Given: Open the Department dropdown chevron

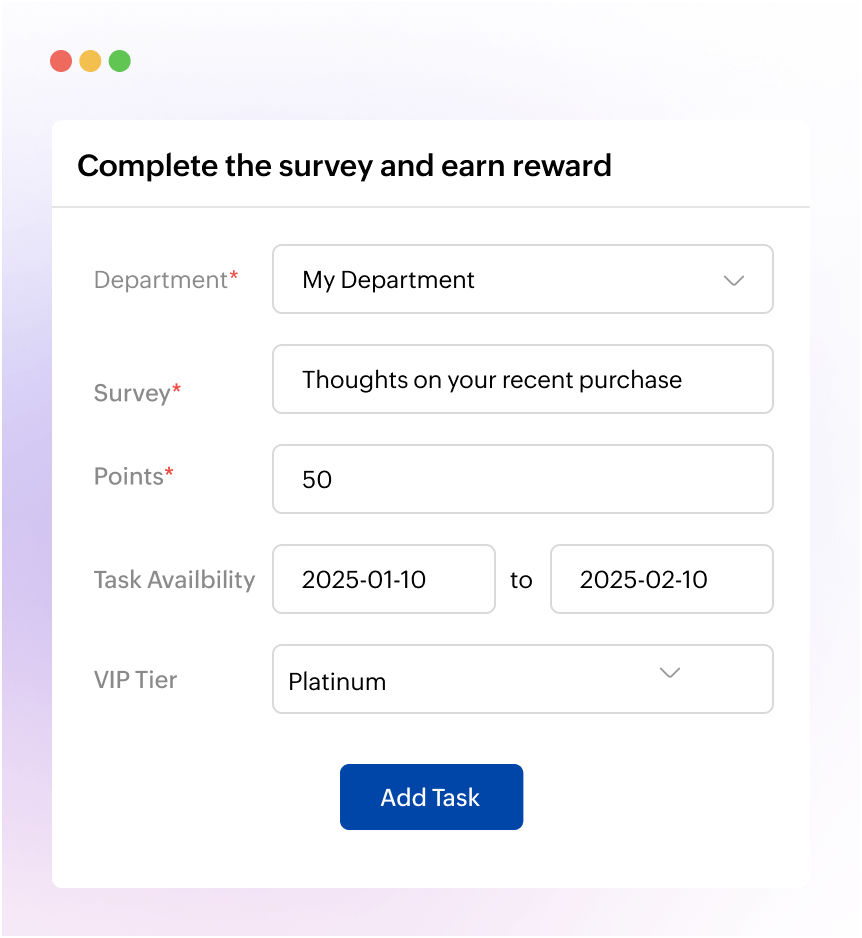Looking at the screenshot, I should coord(735,280).
